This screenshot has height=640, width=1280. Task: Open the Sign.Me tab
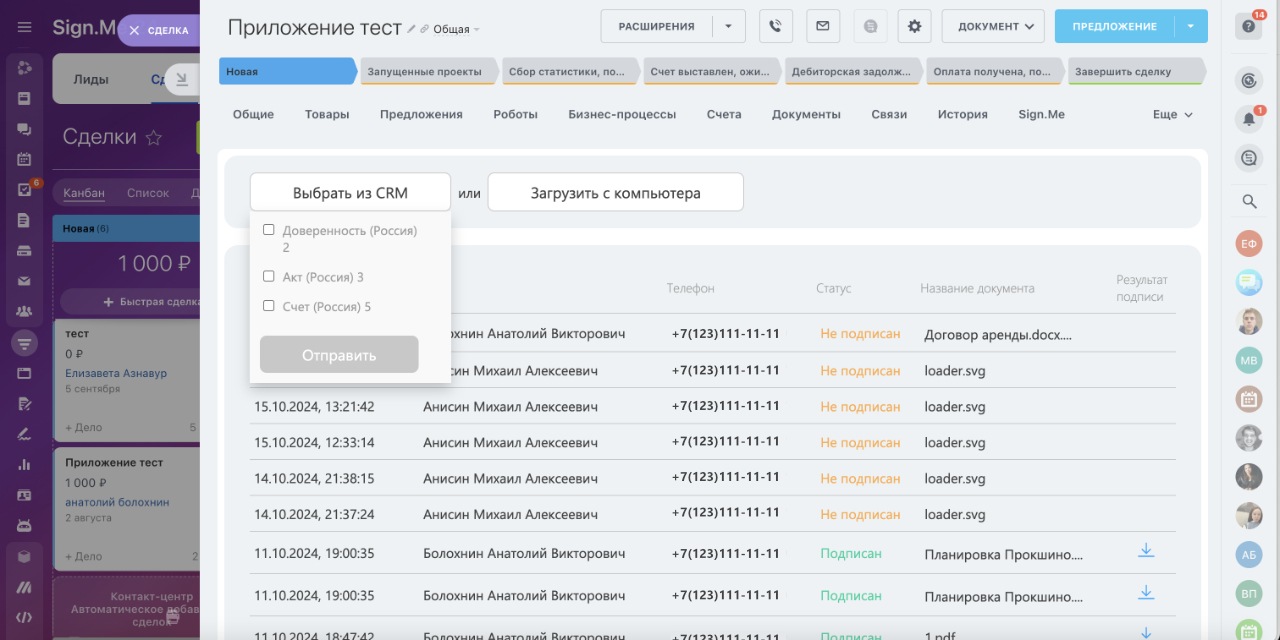[1041, 114]
